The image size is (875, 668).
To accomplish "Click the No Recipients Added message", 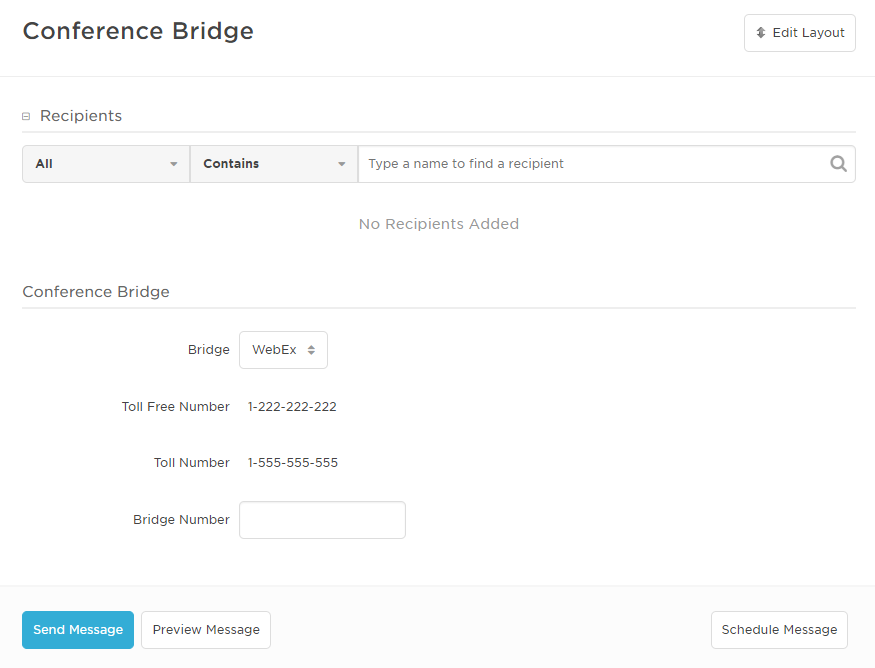I will [438, 224].
